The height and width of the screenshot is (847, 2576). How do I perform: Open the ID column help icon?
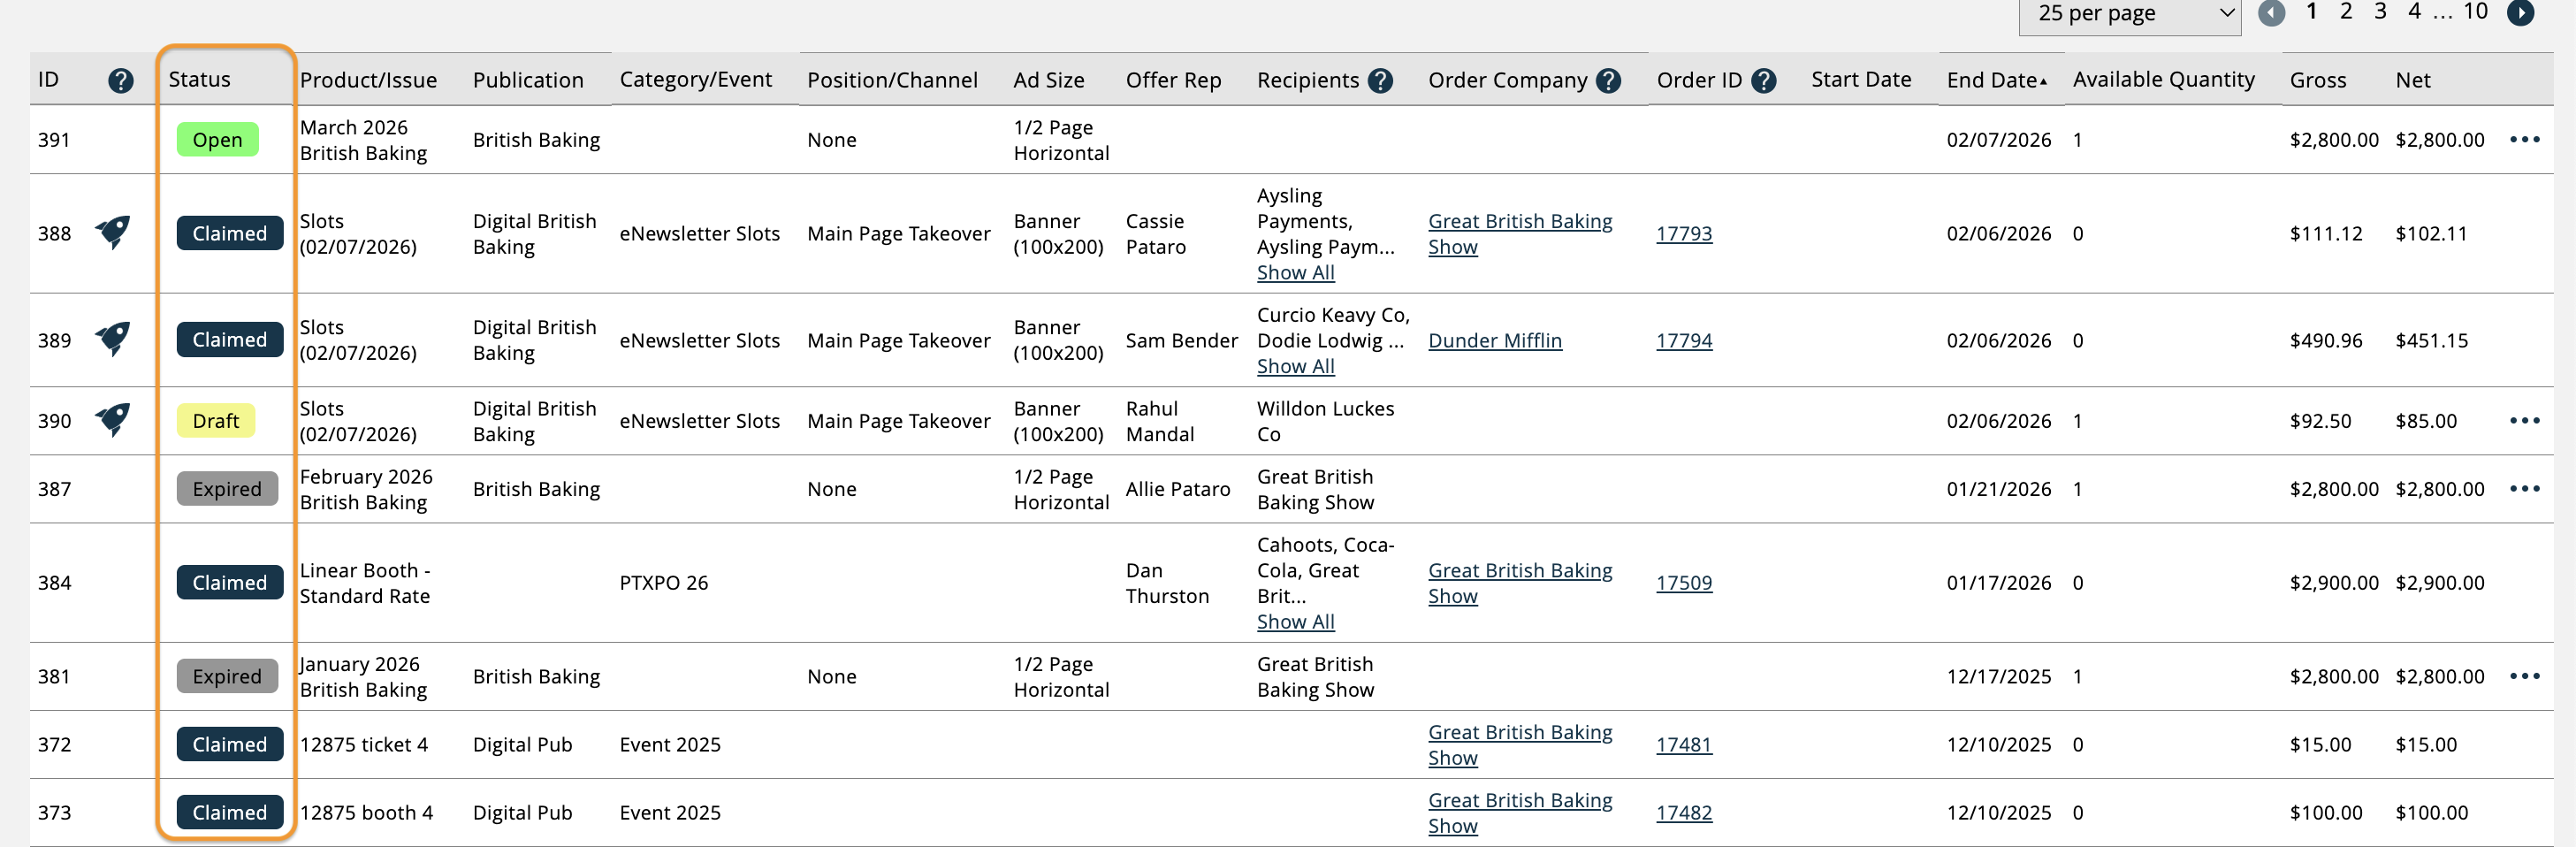pos(120,80)
